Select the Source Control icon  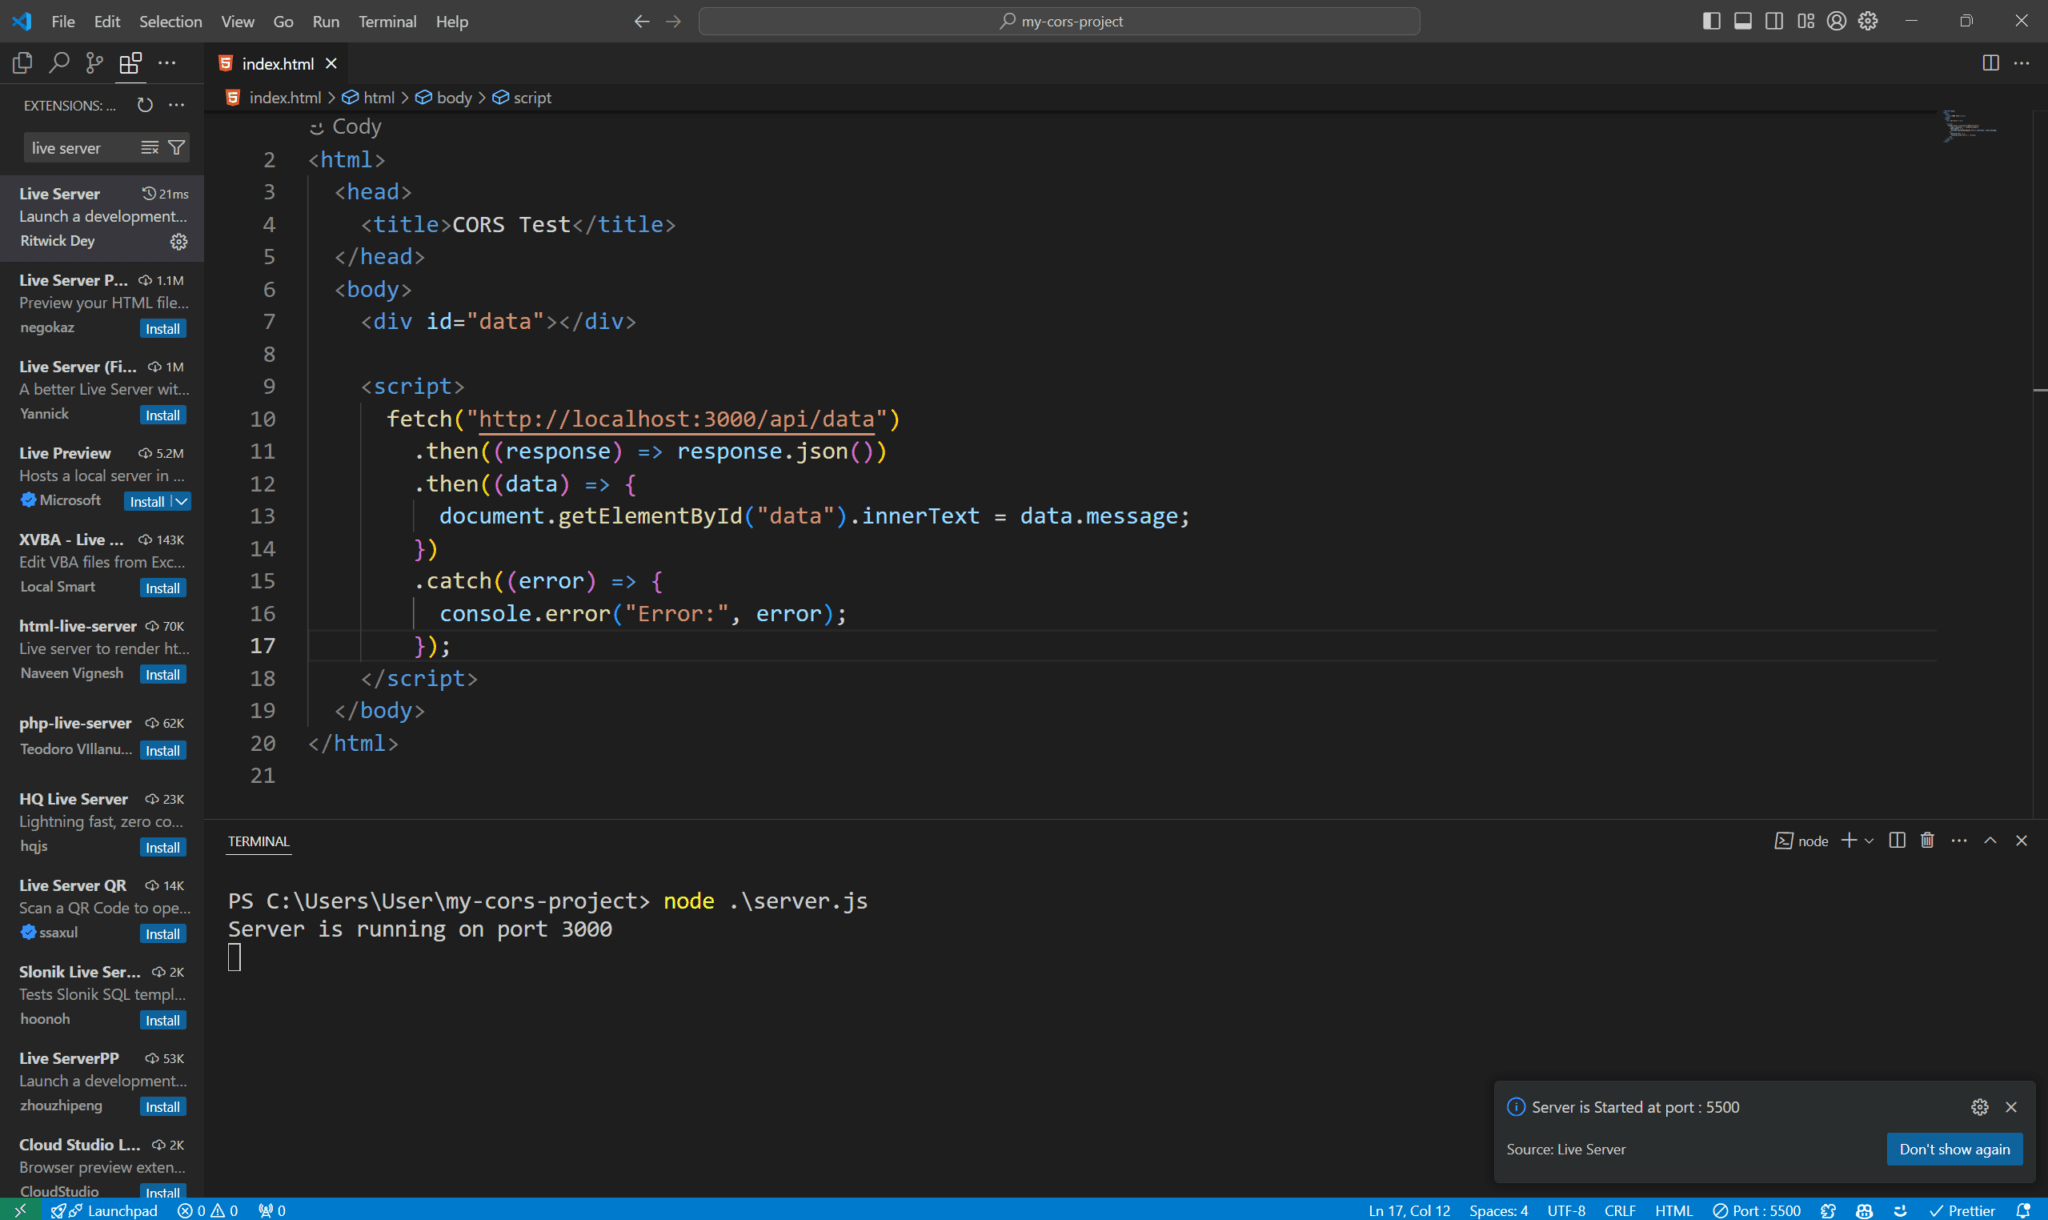(x=94, y=62)
